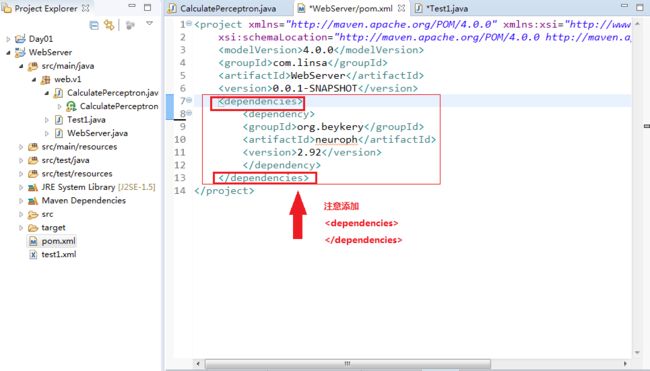Image resolution: width=650 pixels, height=371 pixels.
Task: Expand src/test/resources folder
Action: coord(21,174)
